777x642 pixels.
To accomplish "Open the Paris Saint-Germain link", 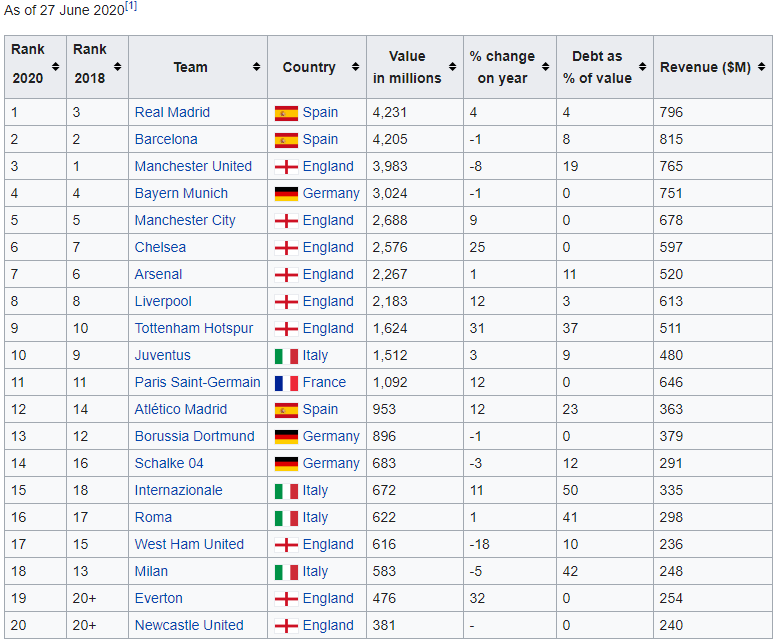I will click(x=197, y=382).
